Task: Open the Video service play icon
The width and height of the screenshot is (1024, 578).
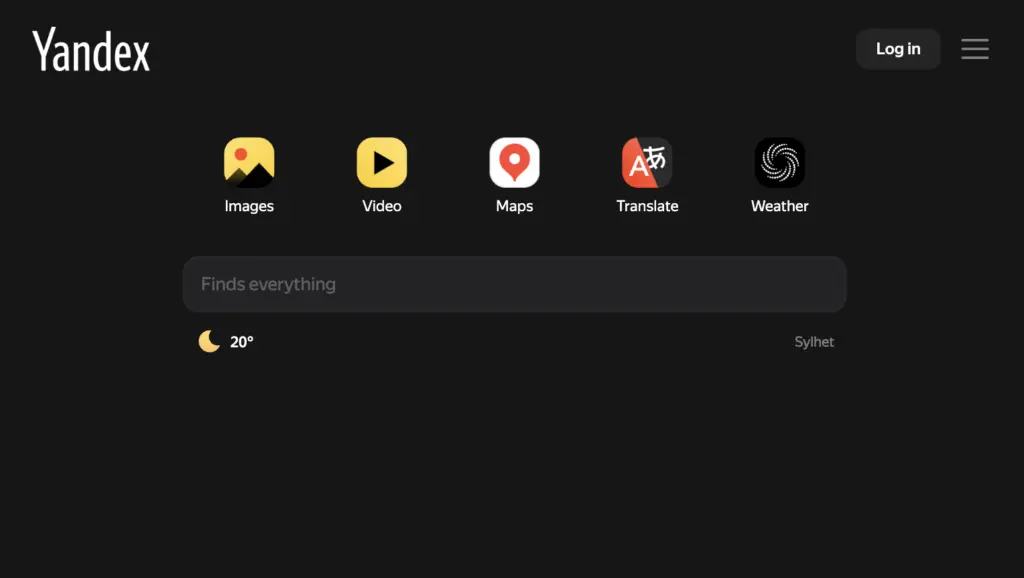Action: (382, 162)
